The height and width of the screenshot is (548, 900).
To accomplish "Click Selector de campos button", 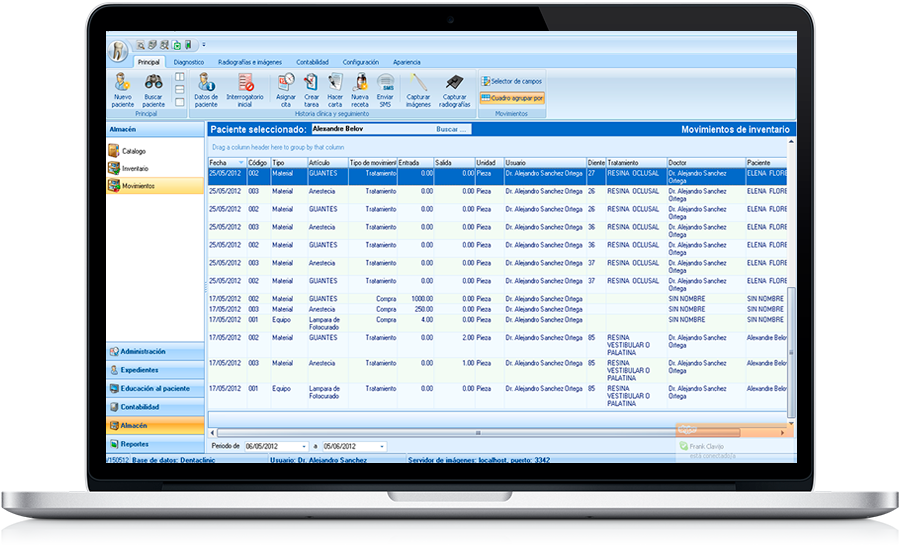I will click(512, 81).
